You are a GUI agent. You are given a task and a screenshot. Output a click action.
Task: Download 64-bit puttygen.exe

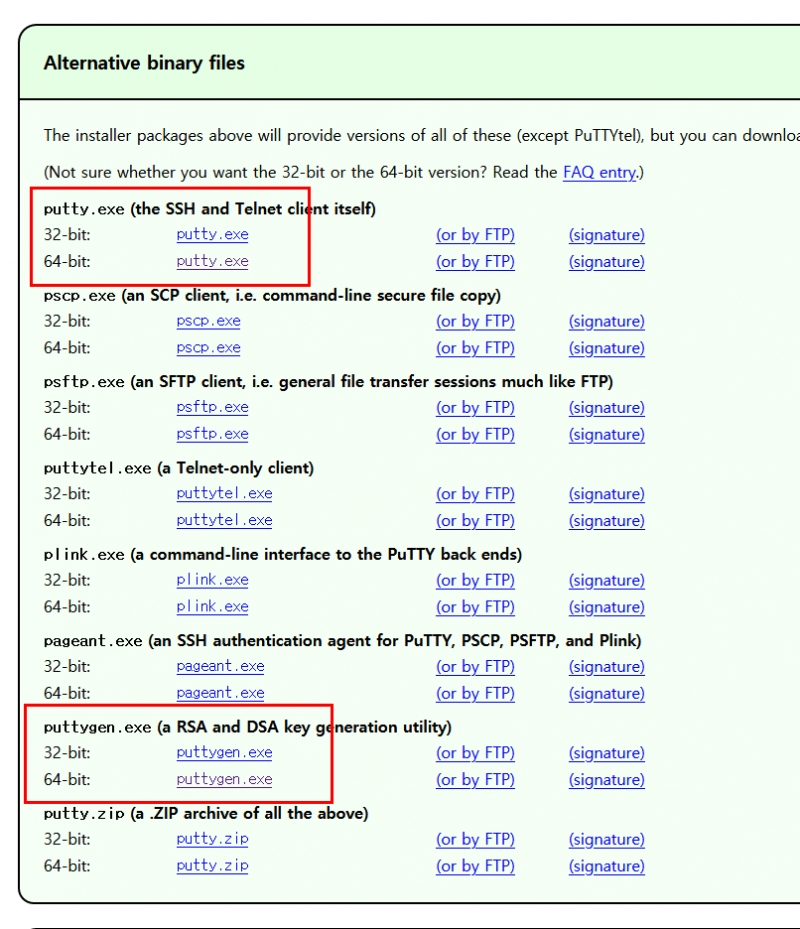click(x=224, y=780)
